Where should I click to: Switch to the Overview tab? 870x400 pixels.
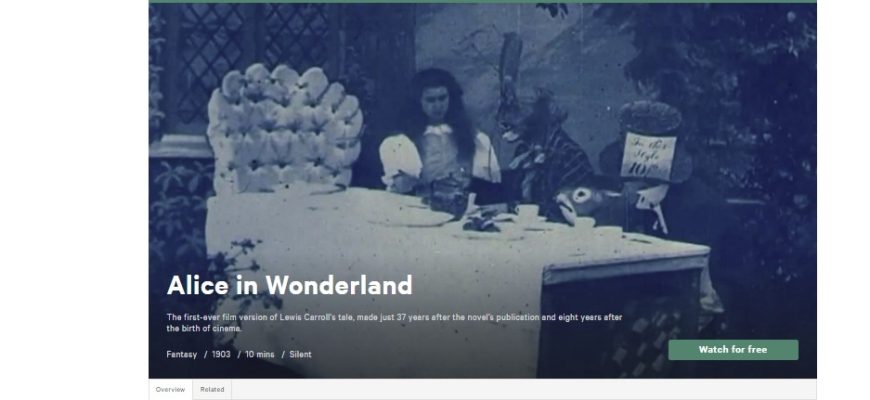pos(170,389)
